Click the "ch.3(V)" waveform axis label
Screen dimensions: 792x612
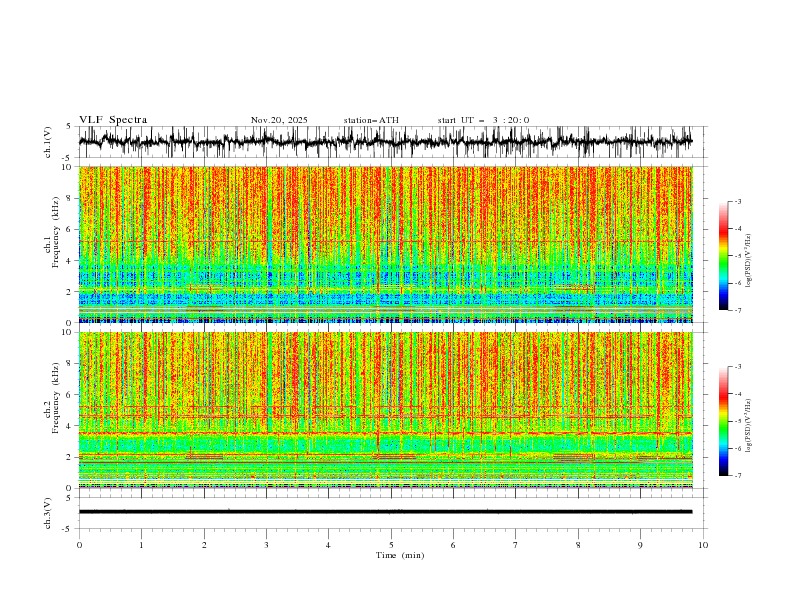click(48, 513)
